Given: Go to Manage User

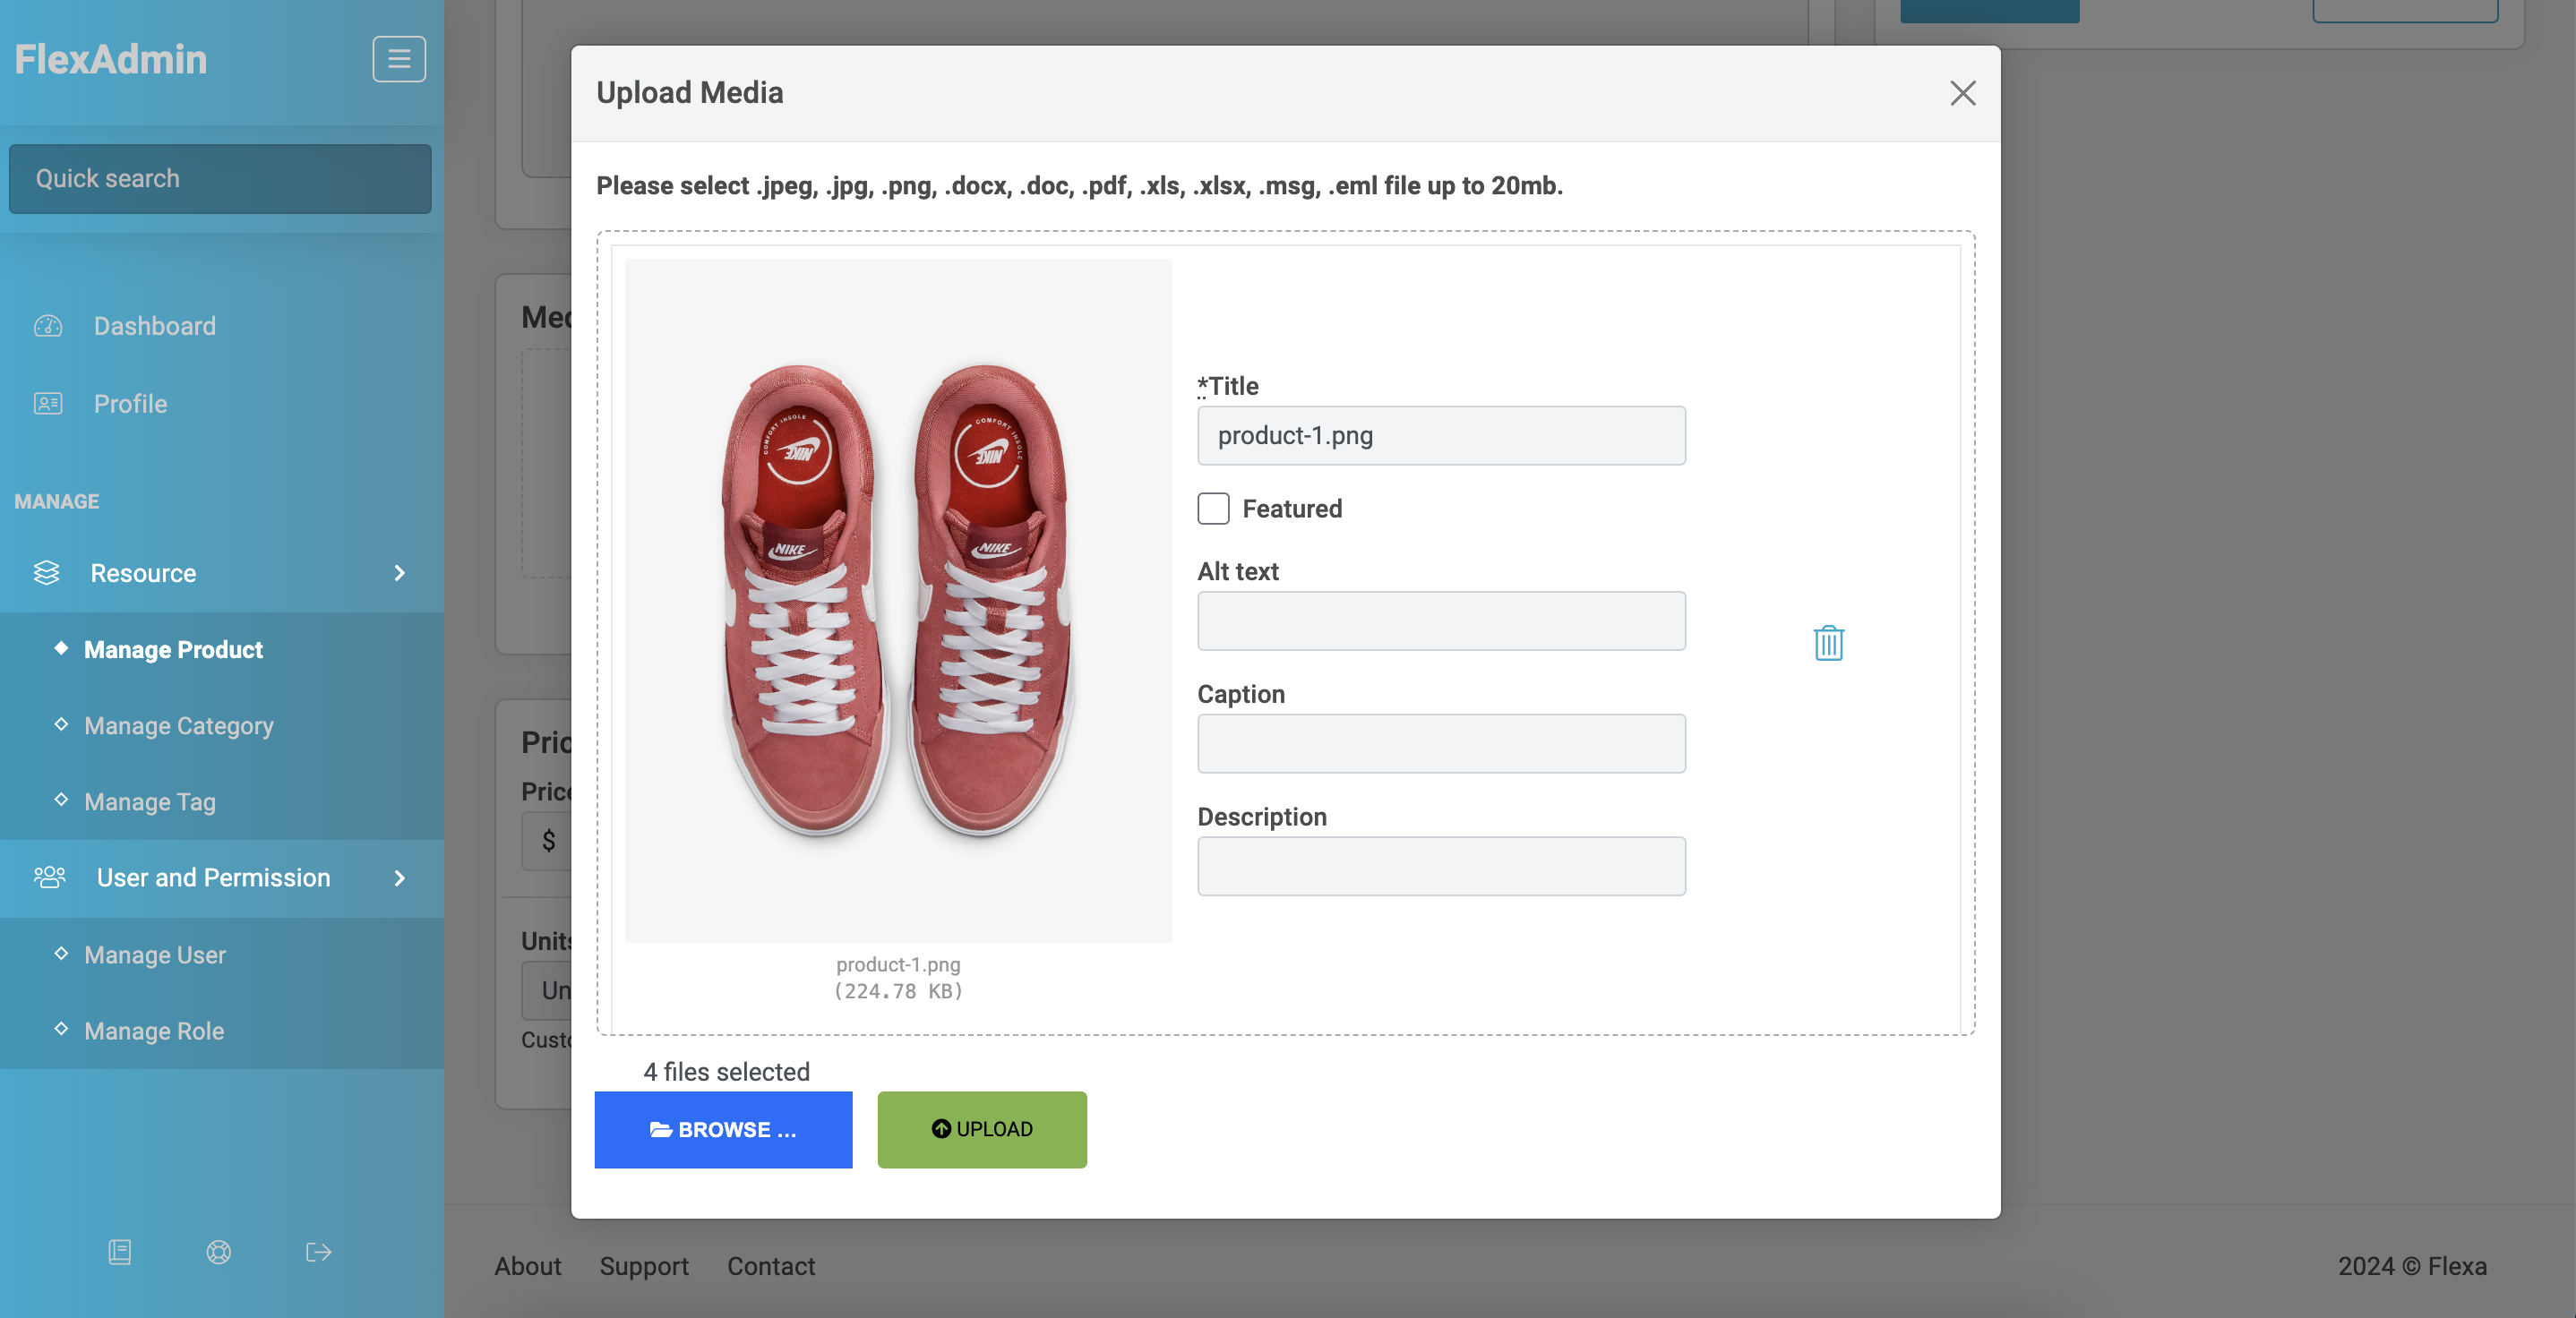Looking at the screenshot, I should point(155,955).
